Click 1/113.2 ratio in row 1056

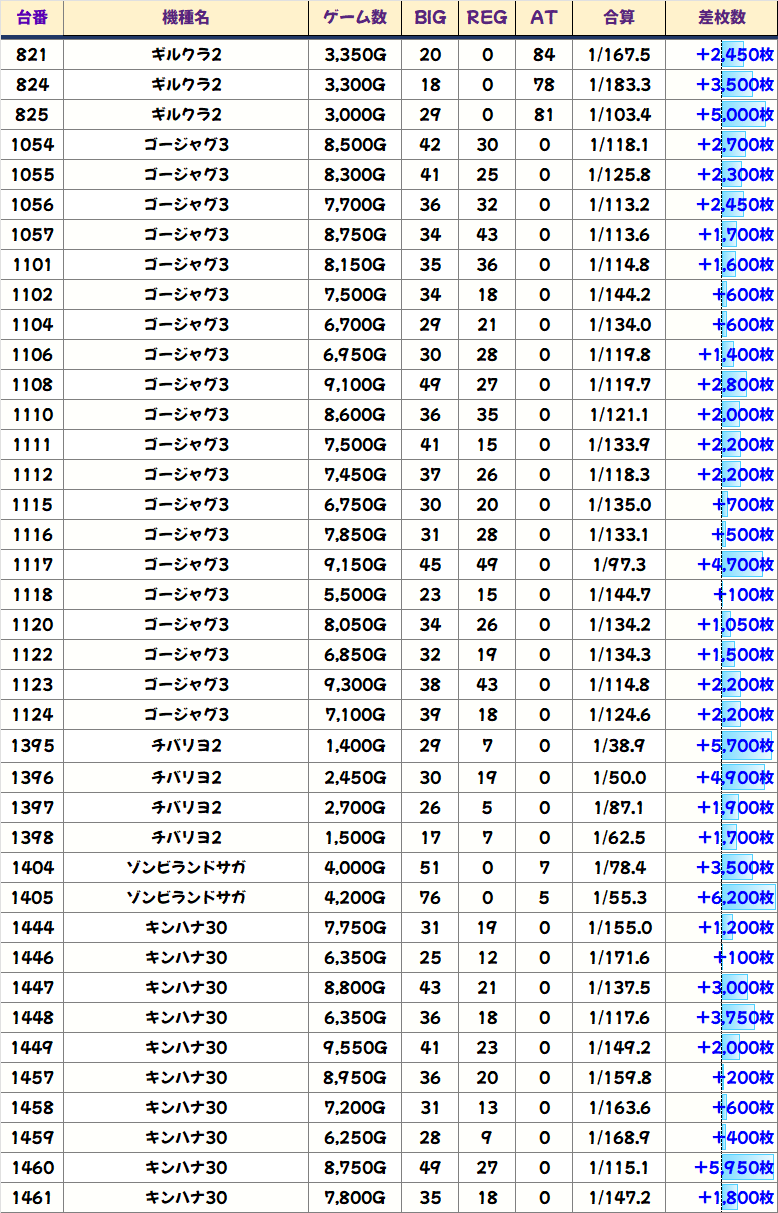click(x=619, y=205)
